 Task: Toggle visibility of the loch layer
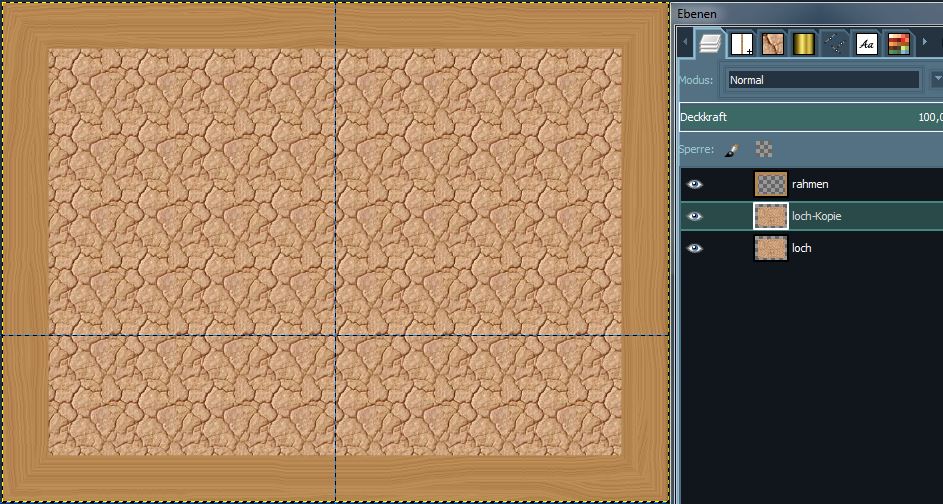pos(695,248)
